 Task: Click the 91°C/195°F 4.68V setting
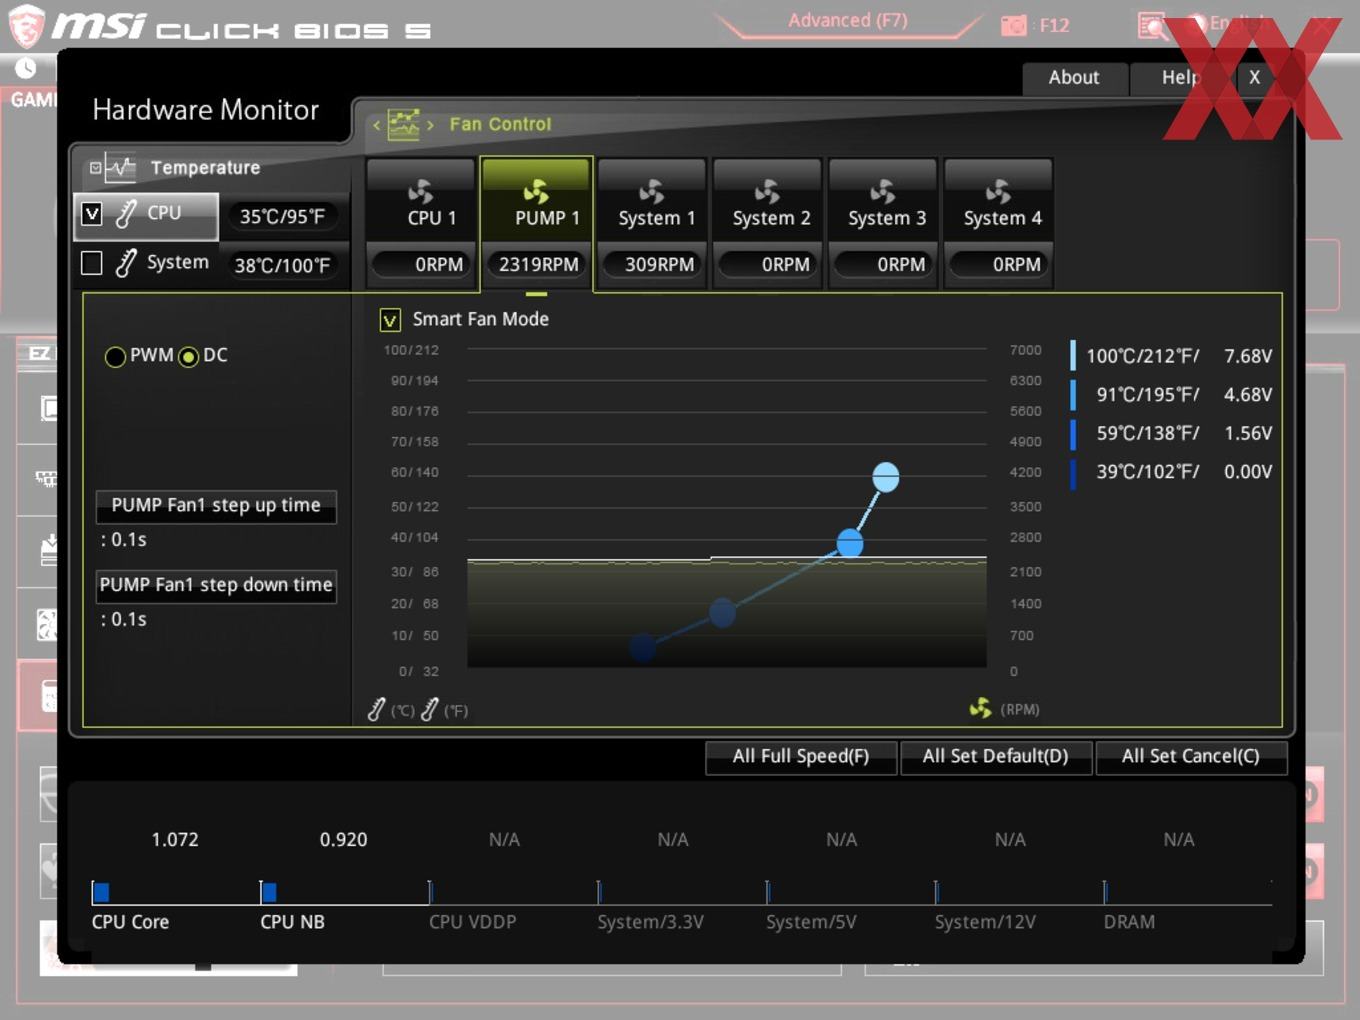pyautogui.click(x=1171, y=395)
